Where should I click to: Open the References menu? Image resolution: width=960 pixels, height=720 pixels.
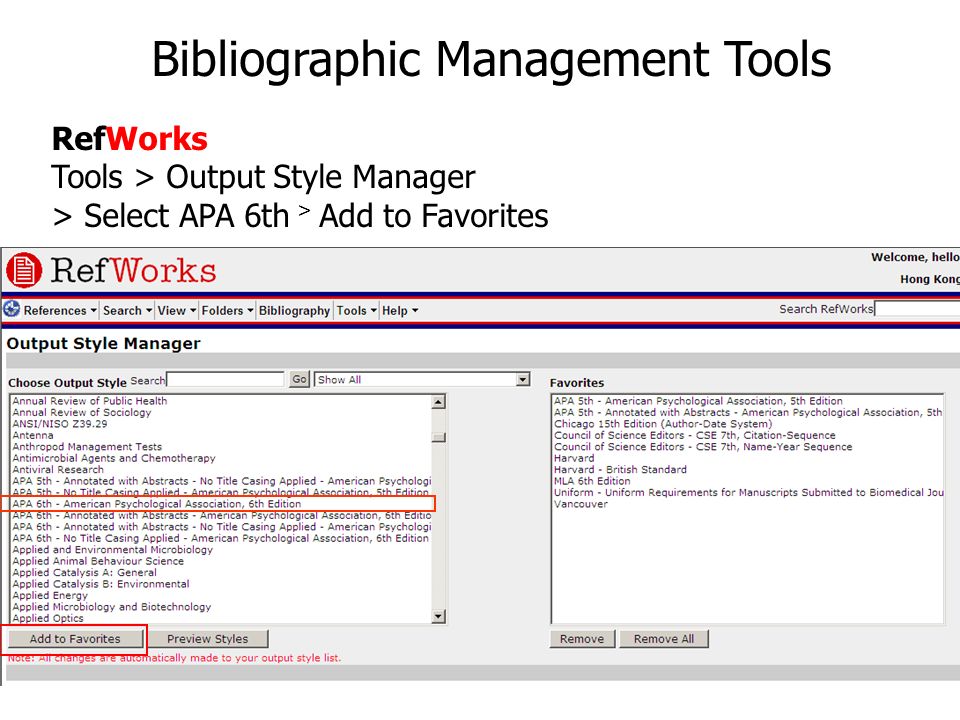[60, 310]
